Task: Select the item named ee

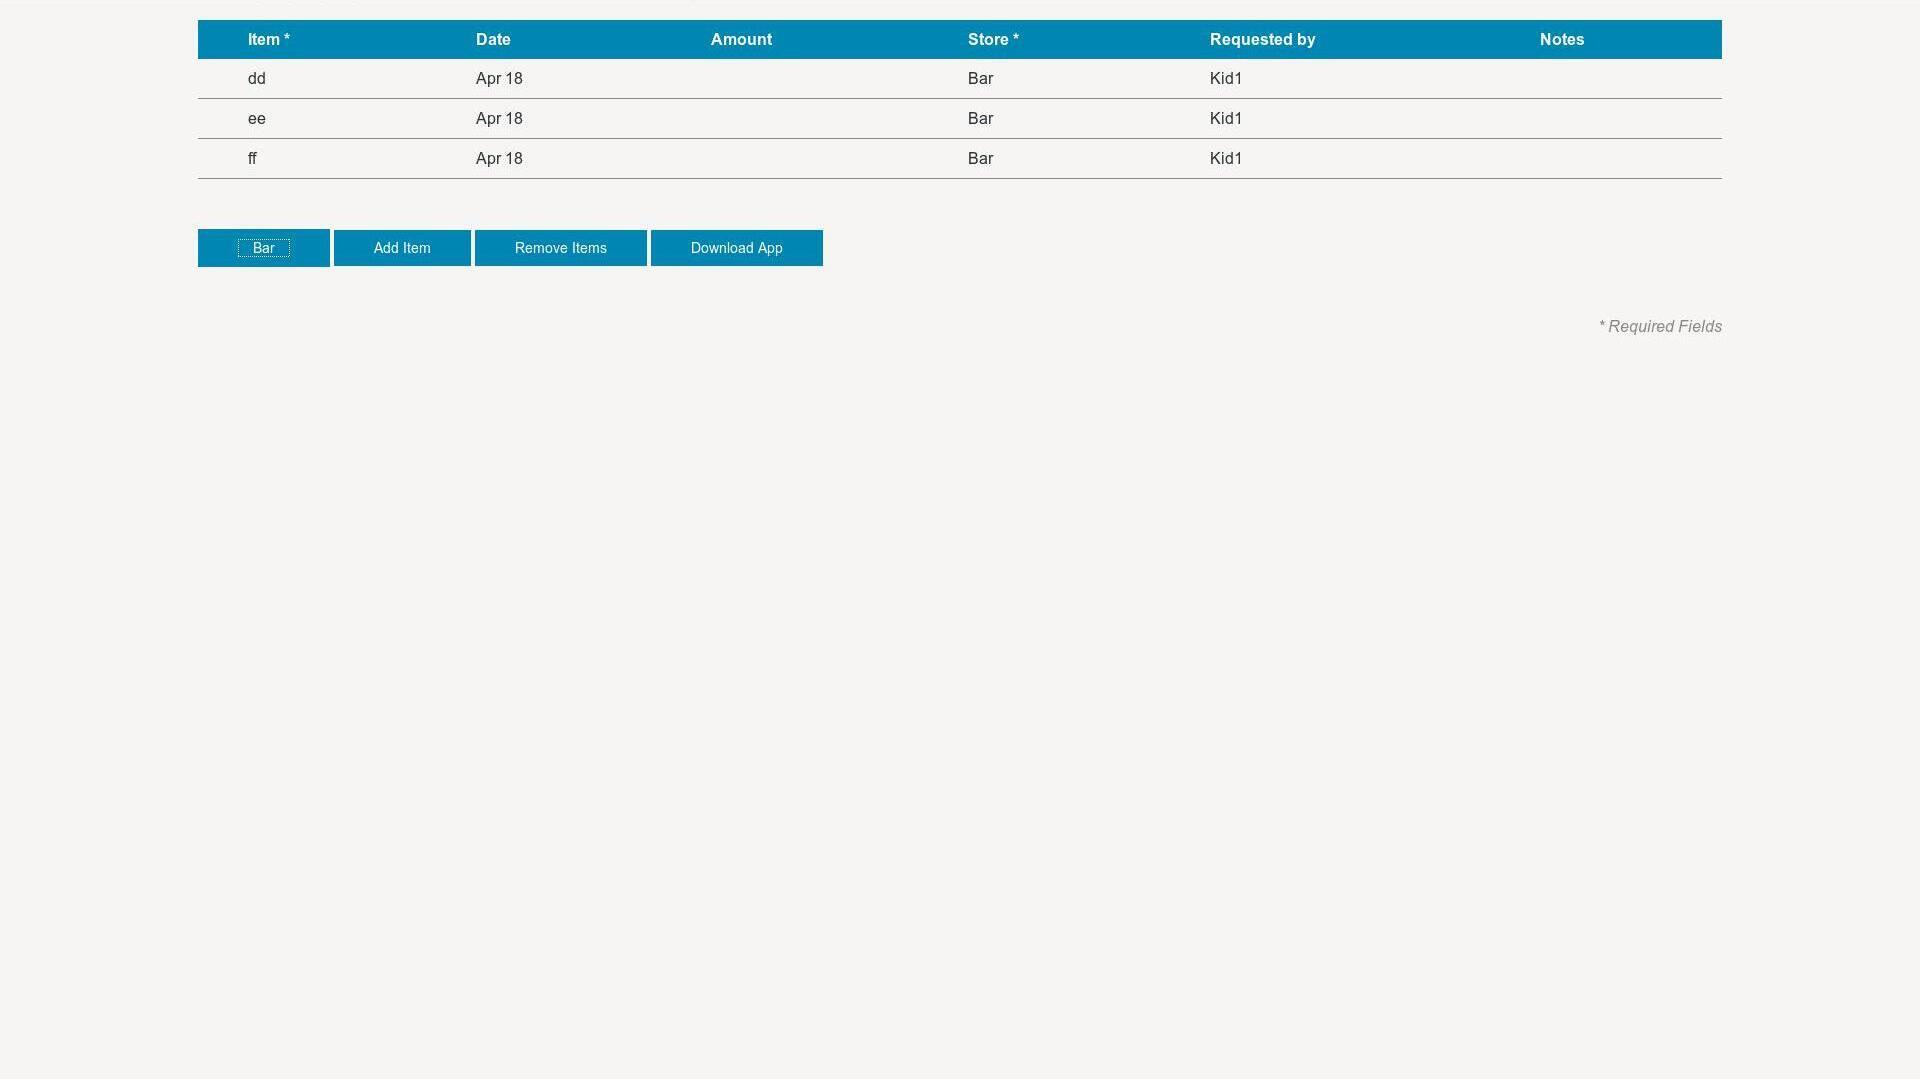Action: [x=257, y=119]
